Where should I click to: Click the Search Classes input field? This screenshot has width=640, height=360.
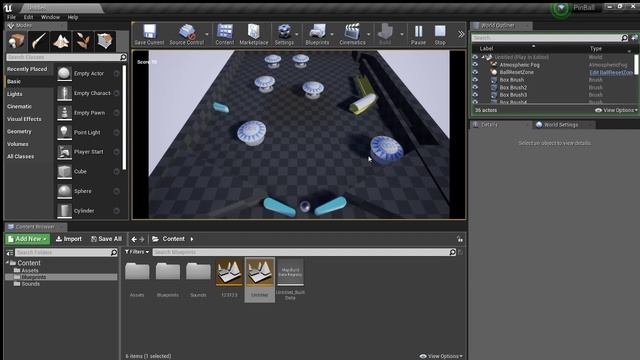coord(63,57)
